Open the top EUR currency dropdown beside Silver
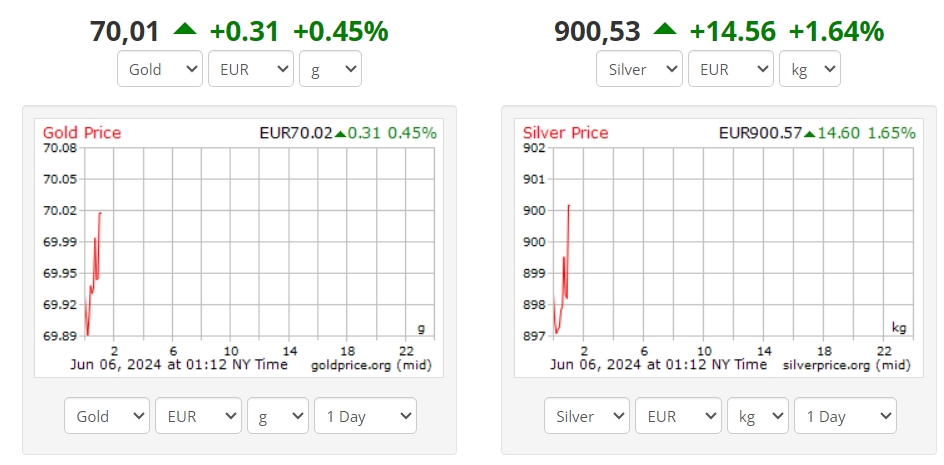 pyautogui.click(x=731, y=69)
